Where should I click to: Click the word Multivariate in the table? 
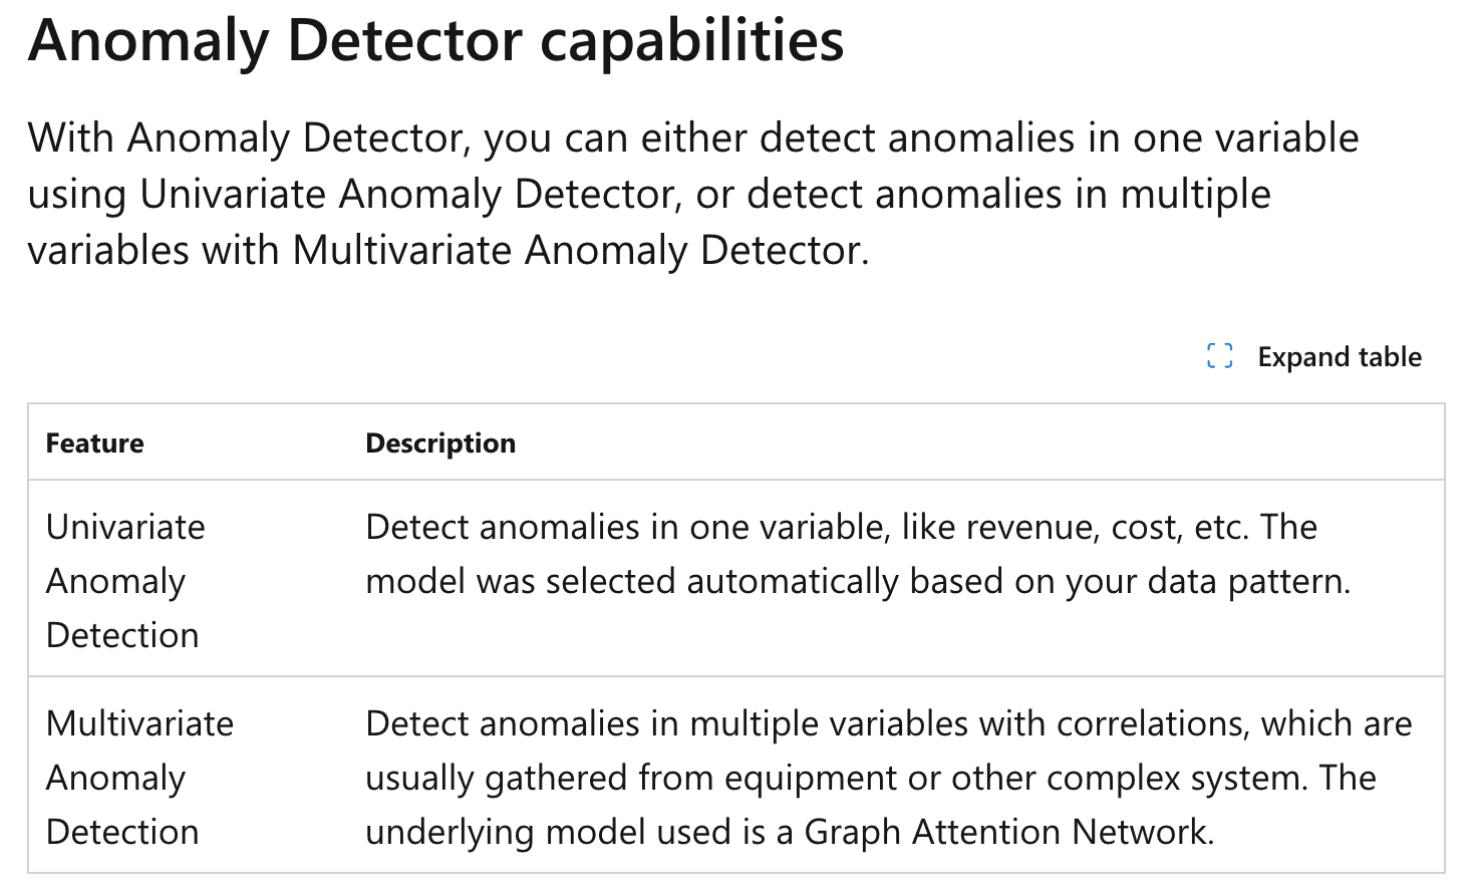pyautogui.click(x=139, y=723)
